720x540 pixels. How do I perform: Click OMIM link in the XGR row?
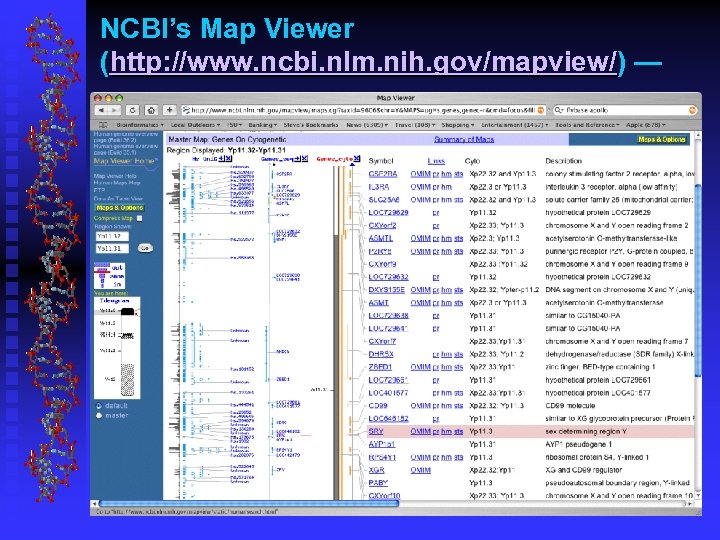pos(420,470)
